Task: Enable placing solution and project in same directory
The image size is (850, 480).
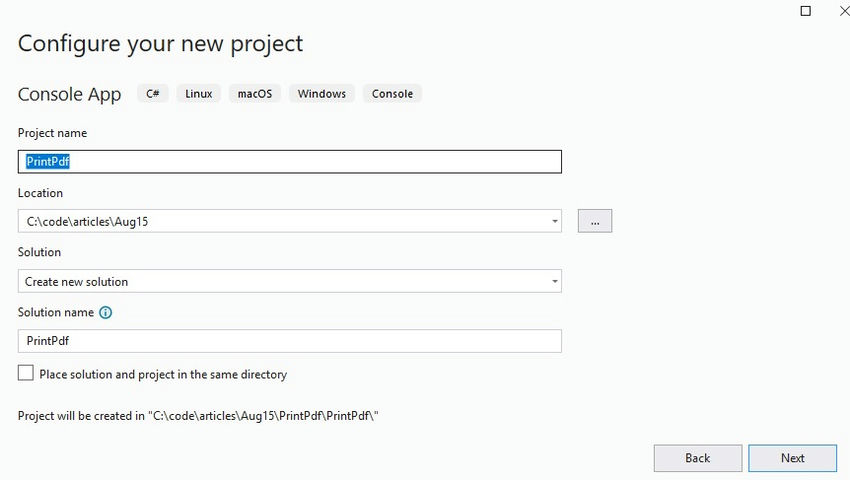Action: coord(25,373)
